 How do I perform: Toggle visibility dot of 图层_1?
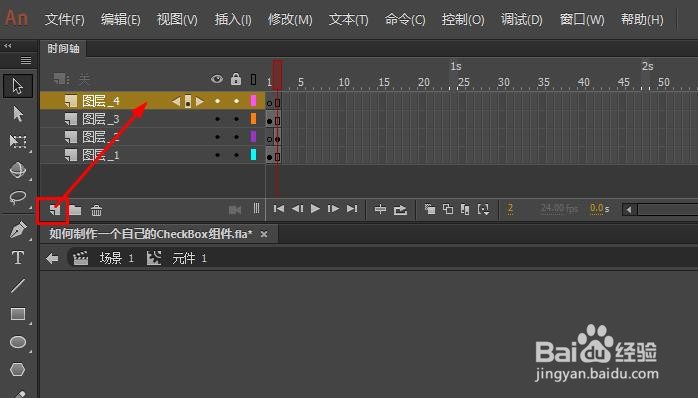click(217, 155)
